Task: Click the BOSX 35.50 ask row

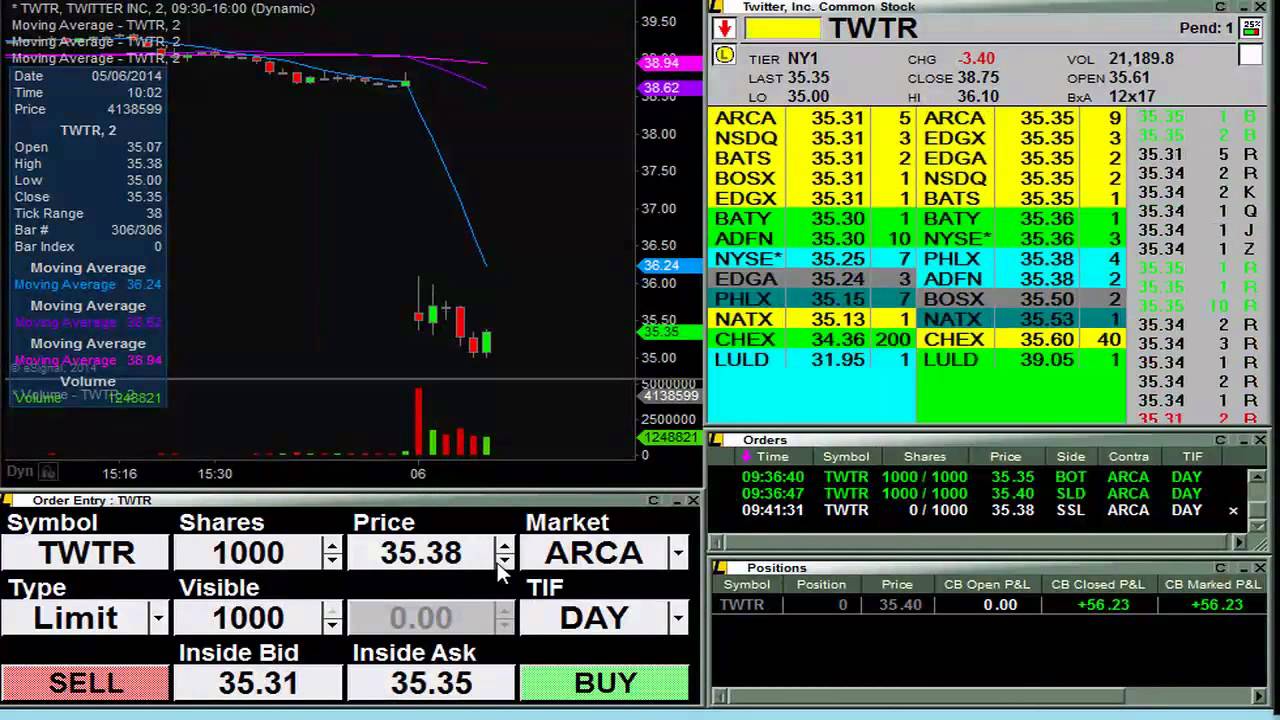Action: click(x=1021, y=299)
